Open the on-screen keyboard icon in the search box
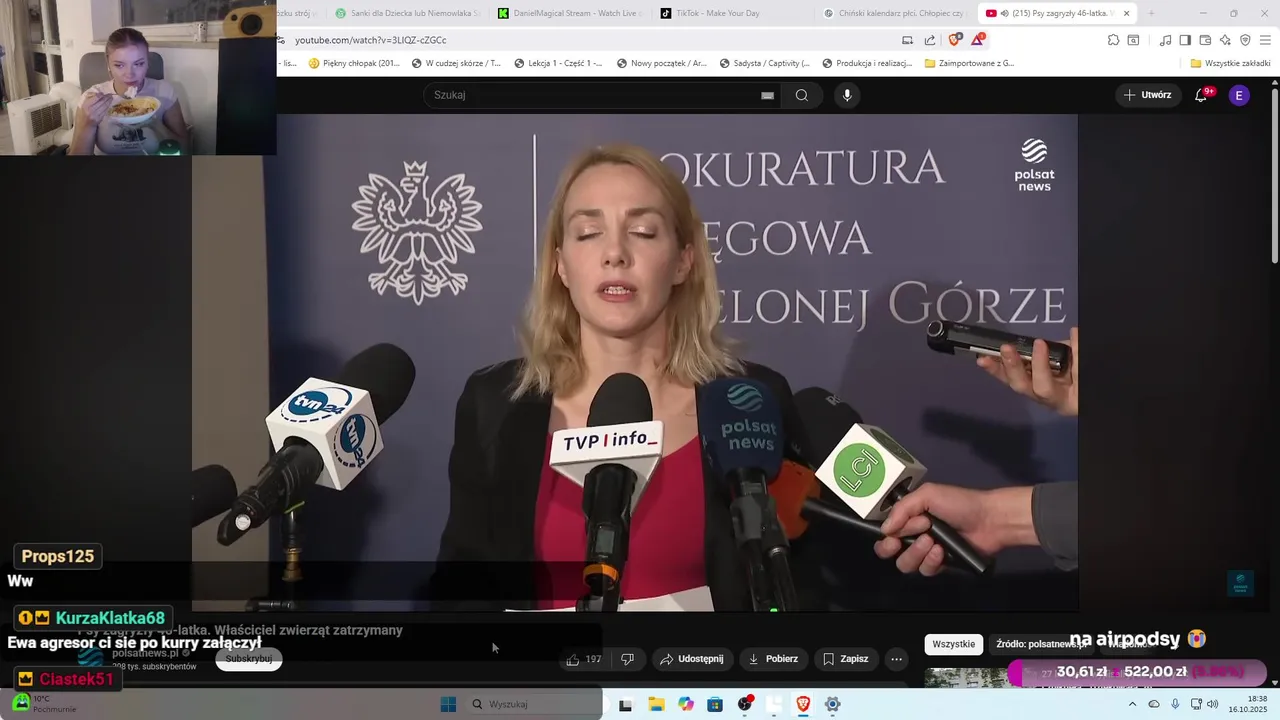Screen dimensions: 1280x720 (x=767, y=95)
